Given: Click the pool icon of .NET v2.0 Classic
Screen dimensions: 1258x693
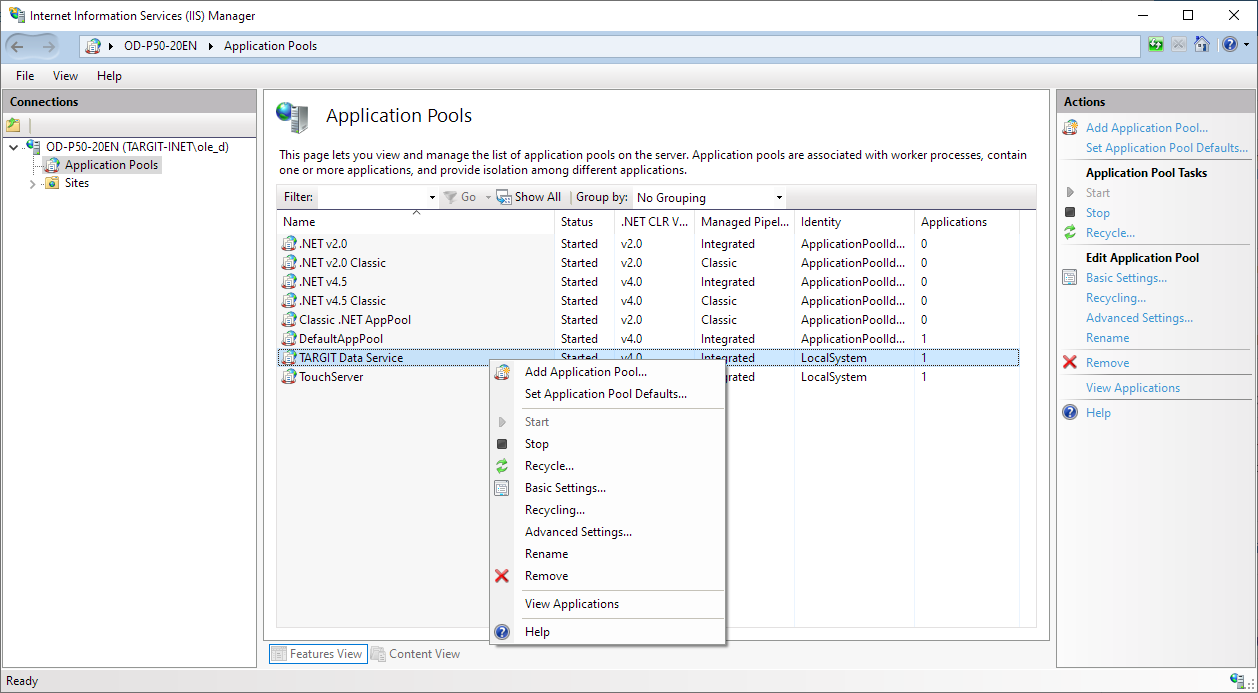Looking at the screenshot, I should click(x=290, y=262).
